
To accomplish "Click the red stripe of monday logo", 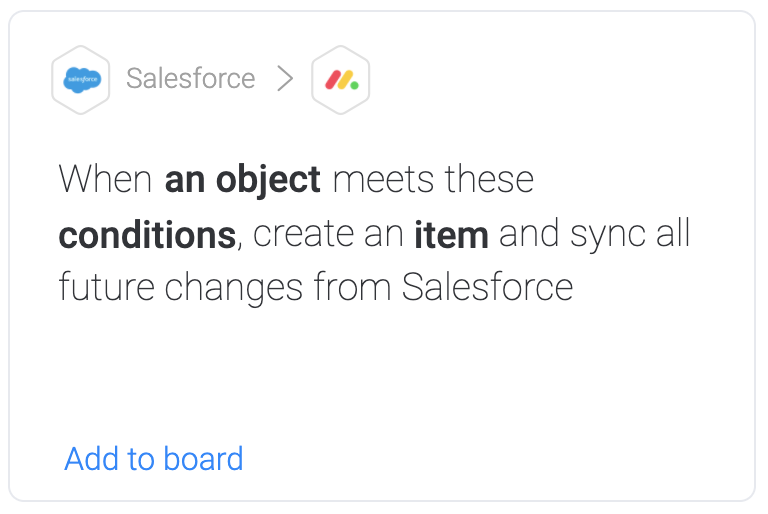I will tap(333, 80).
